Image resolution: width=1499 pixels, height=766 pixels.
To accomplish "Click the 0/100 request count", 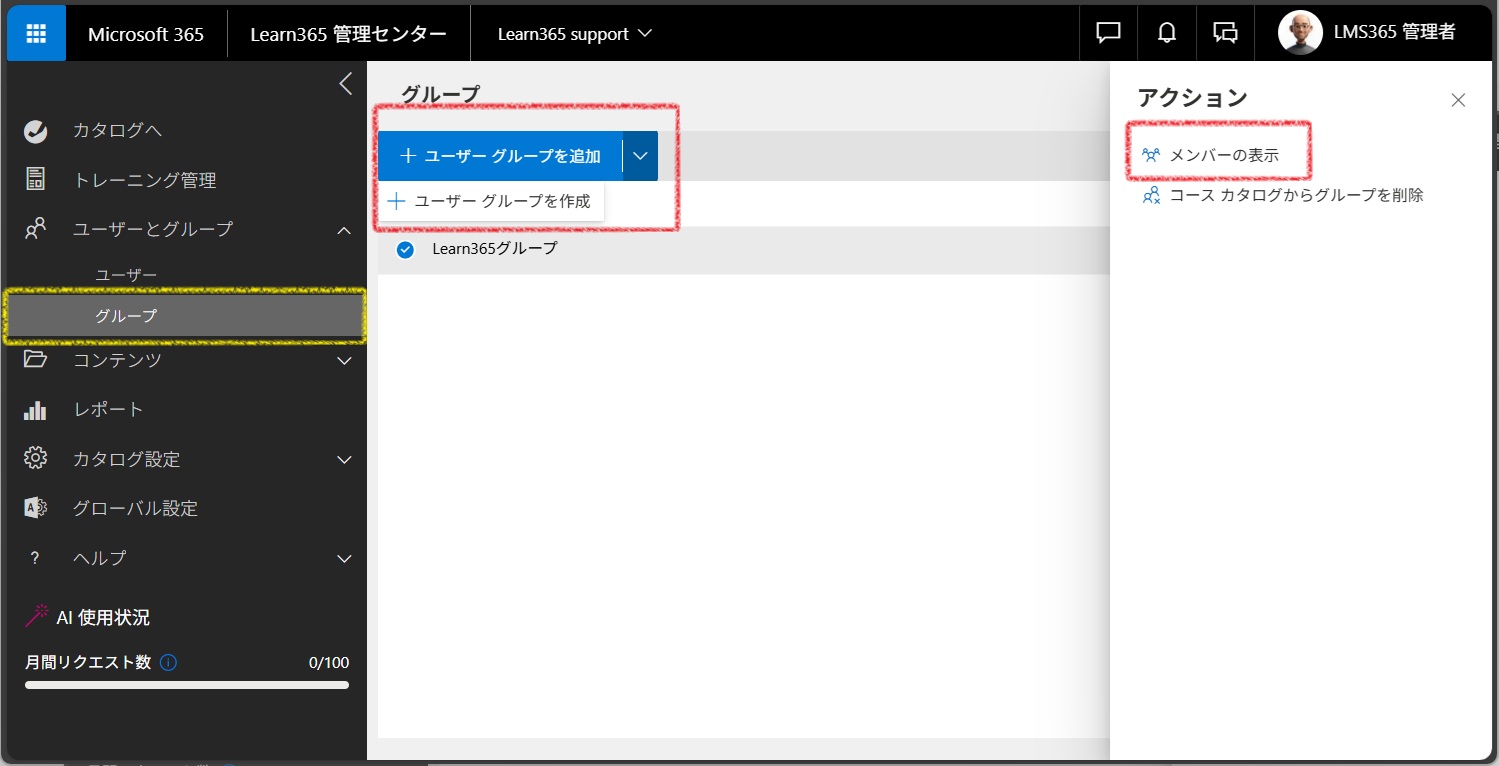I will coord(329,663).
